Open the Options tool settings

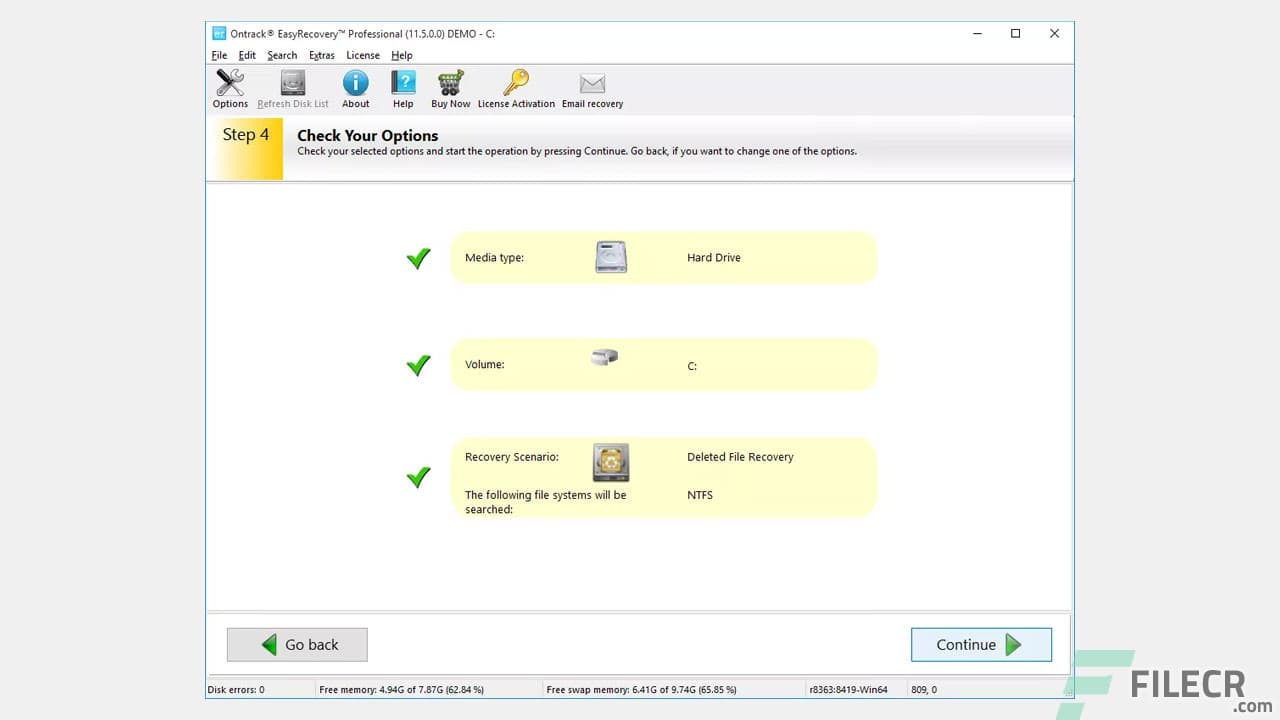coord(229,89)
